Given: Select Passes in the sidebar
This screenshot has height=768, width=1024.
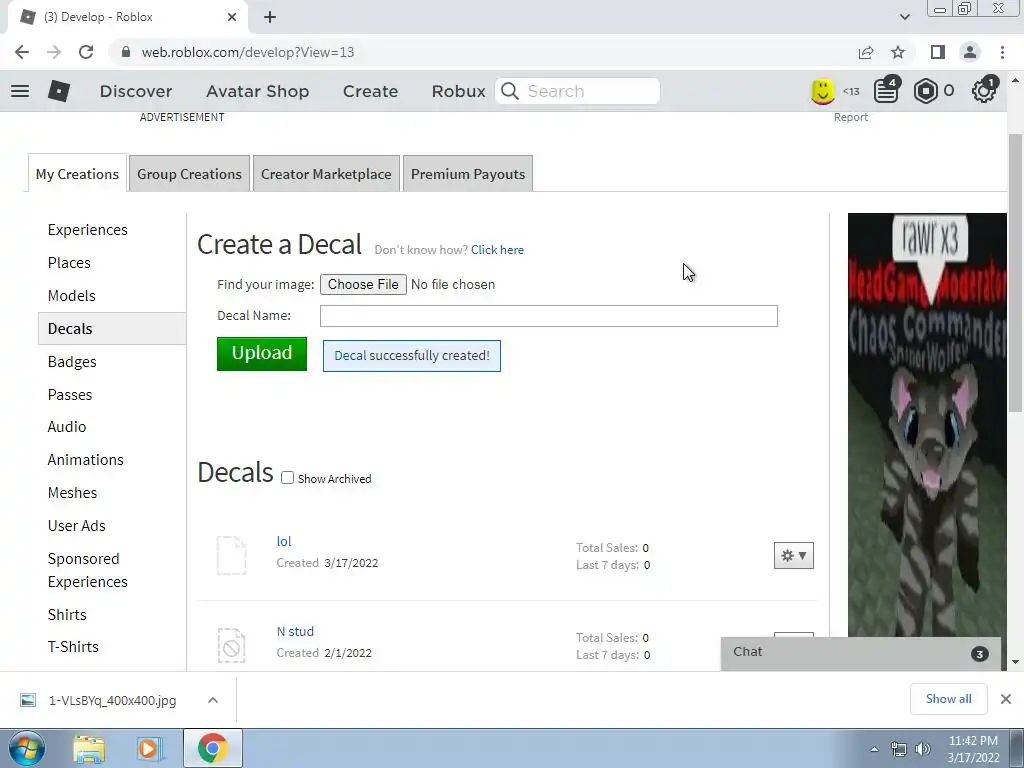Looking at the screenshot, I should click(x=70, y=394).
